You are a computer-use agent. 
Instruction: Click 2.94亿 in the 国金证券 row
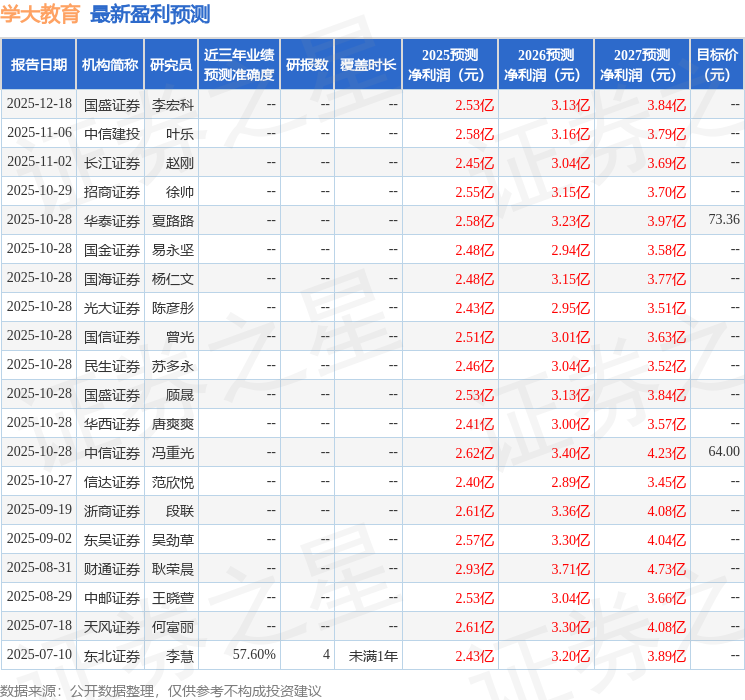tap(571, 250)
